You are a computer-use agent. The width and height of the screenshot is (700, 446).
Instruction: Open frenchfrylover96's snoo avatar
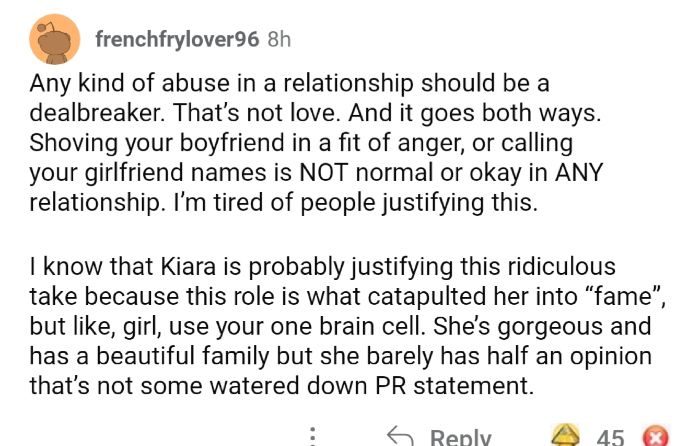click(x=56, y=39)
